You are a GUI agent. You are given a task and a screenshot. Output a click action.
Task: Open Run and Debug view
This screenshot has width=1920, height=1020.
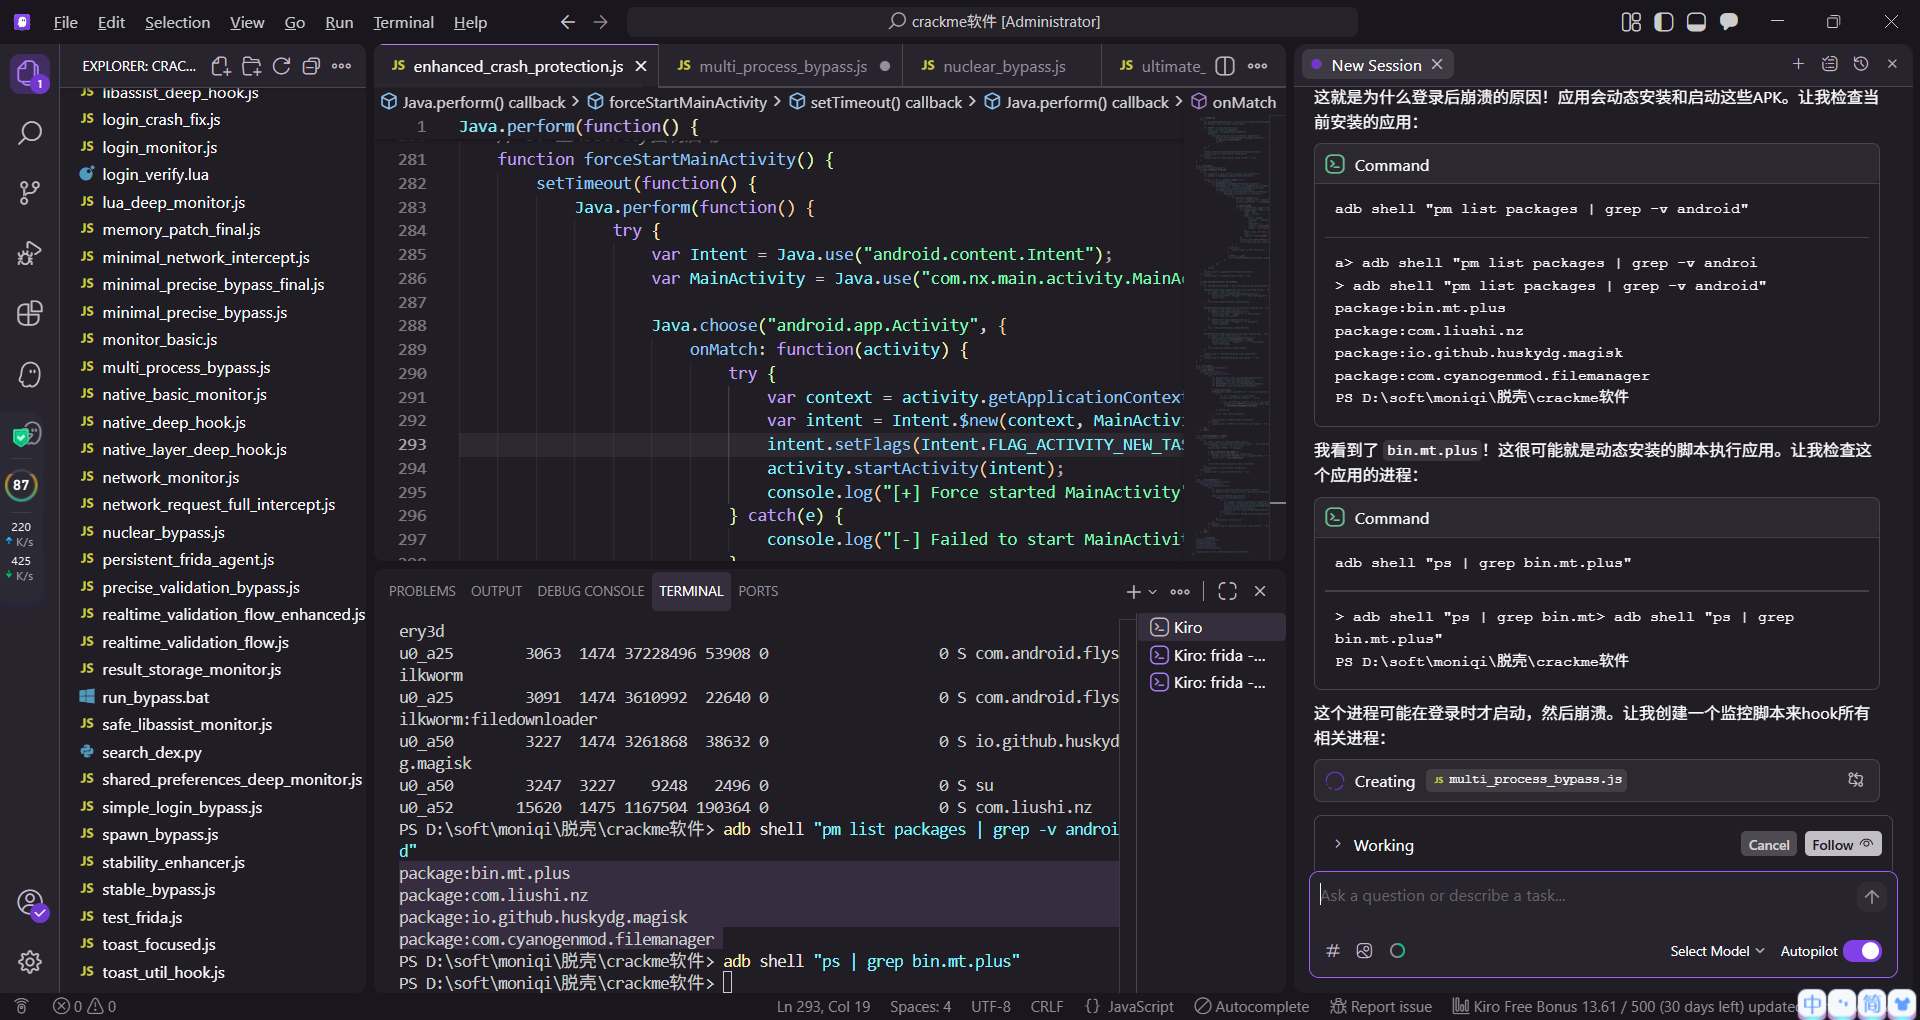30,253
